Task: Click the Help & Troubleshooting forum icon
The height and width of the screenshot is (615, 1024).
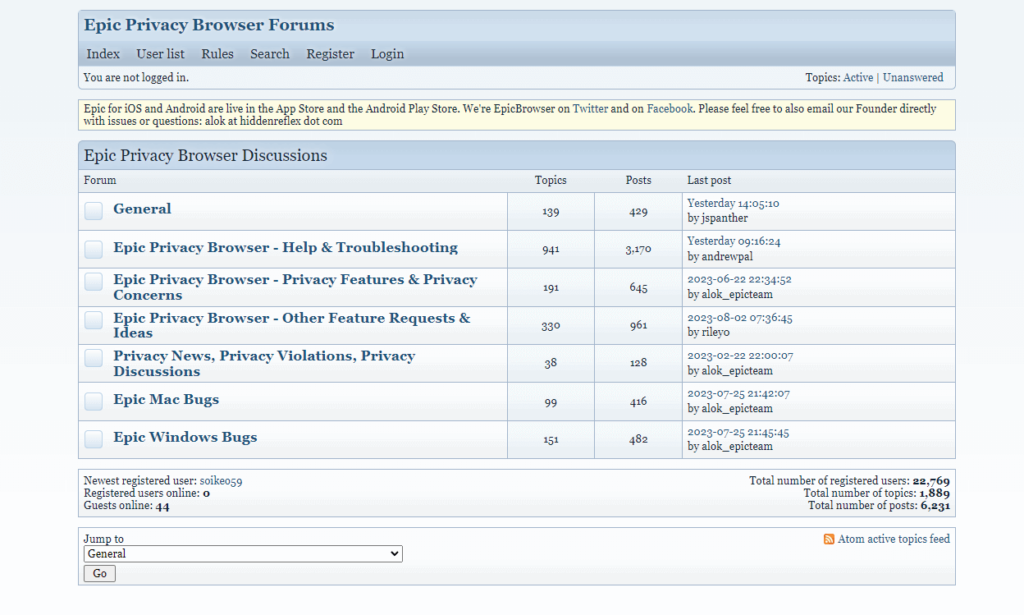Action: coord(93,248)
